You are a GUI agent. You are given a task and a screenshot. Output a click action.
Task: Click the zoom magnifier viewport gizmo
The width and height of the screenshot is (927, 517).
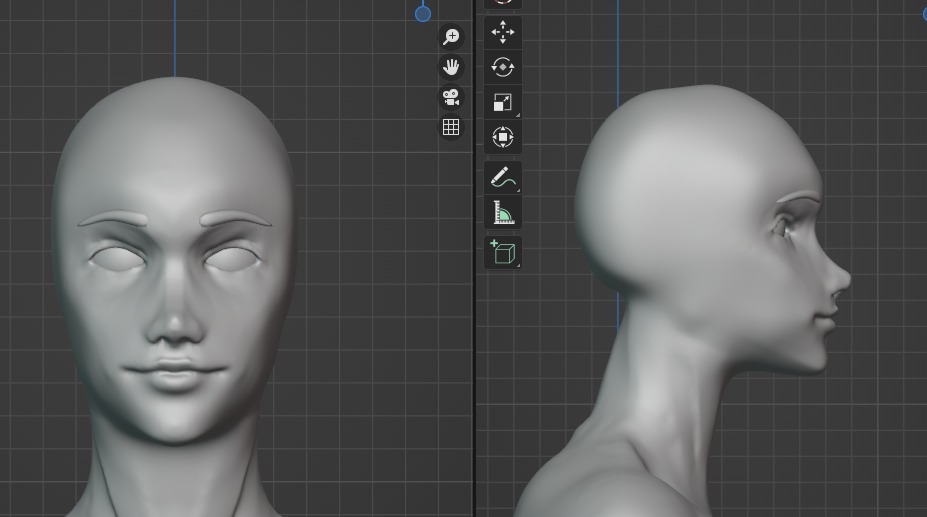451,37
